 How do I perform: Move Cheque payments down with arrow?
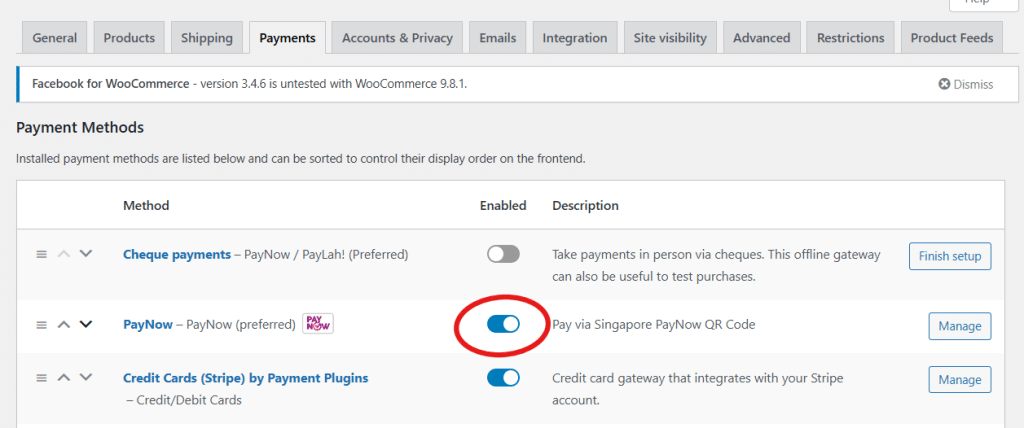[x=86, y=254]
